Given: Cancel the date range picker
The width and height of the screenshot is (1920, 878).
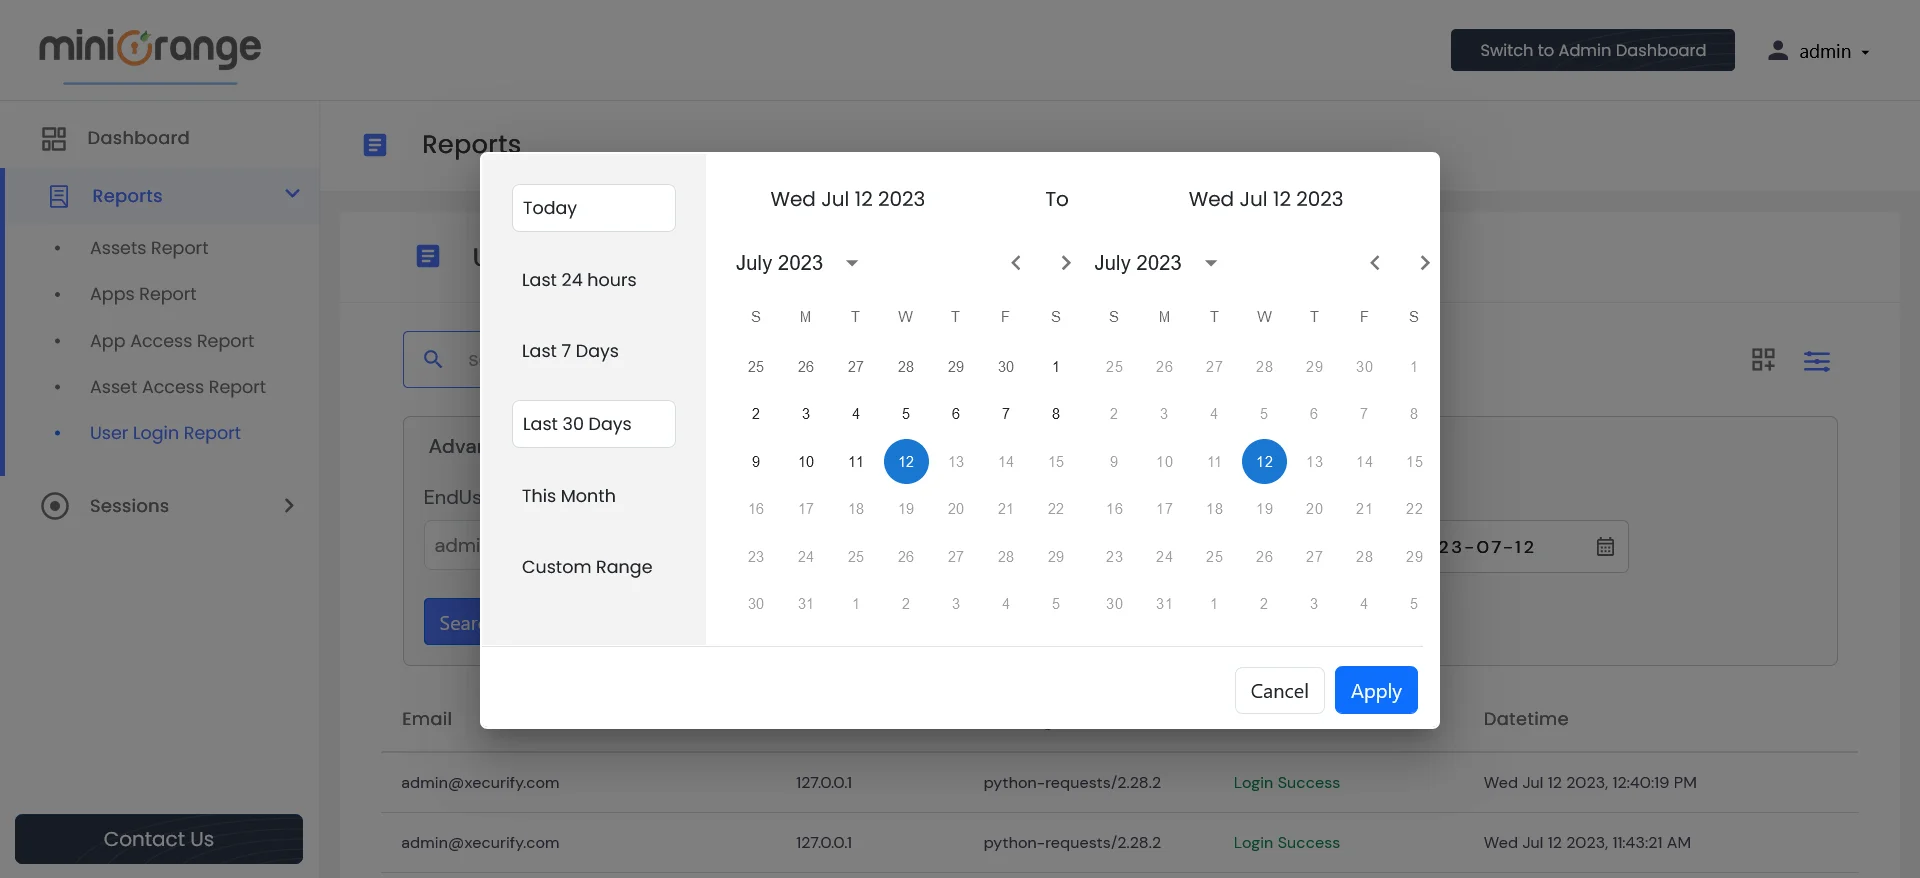Looking at the screenshot, I should coord(1279,691).
